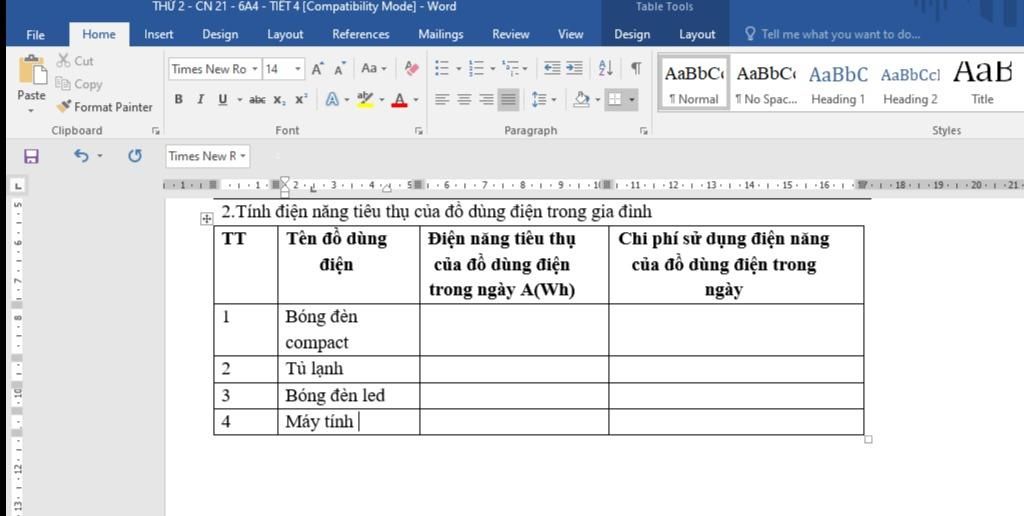
Task: Switch to the Mailings tab
Action: coord(441,35)
